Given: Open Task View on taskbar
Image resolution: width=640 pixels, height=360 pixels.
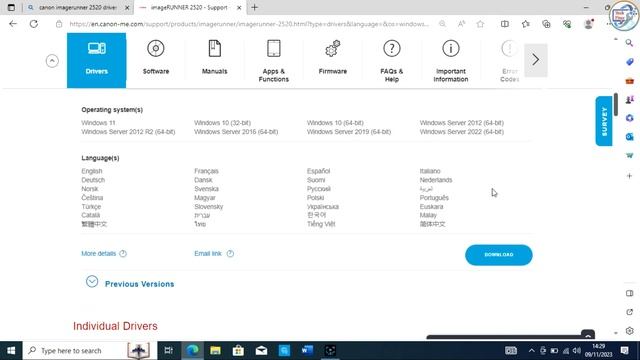Looking at the screenshot, I should 168,351.
